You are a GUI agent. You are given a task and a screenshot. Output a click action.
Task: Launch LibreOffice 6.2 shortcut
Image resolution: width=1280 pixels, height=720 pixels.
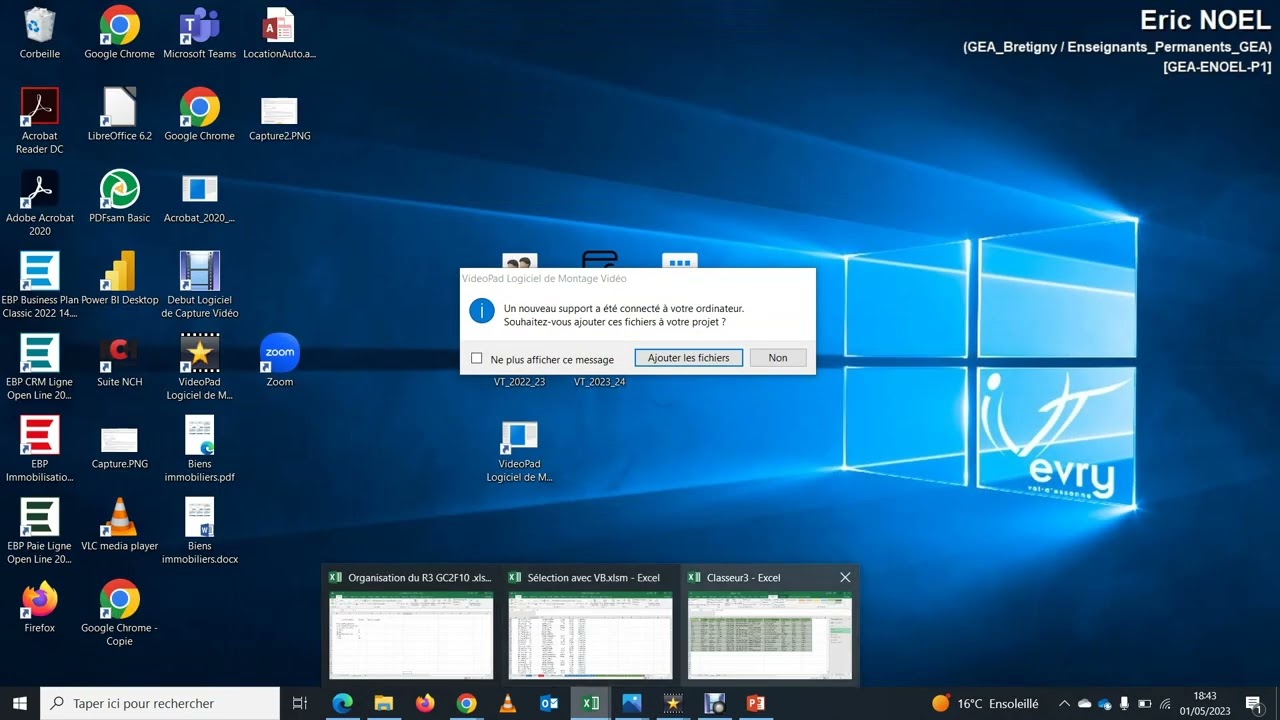120,115
